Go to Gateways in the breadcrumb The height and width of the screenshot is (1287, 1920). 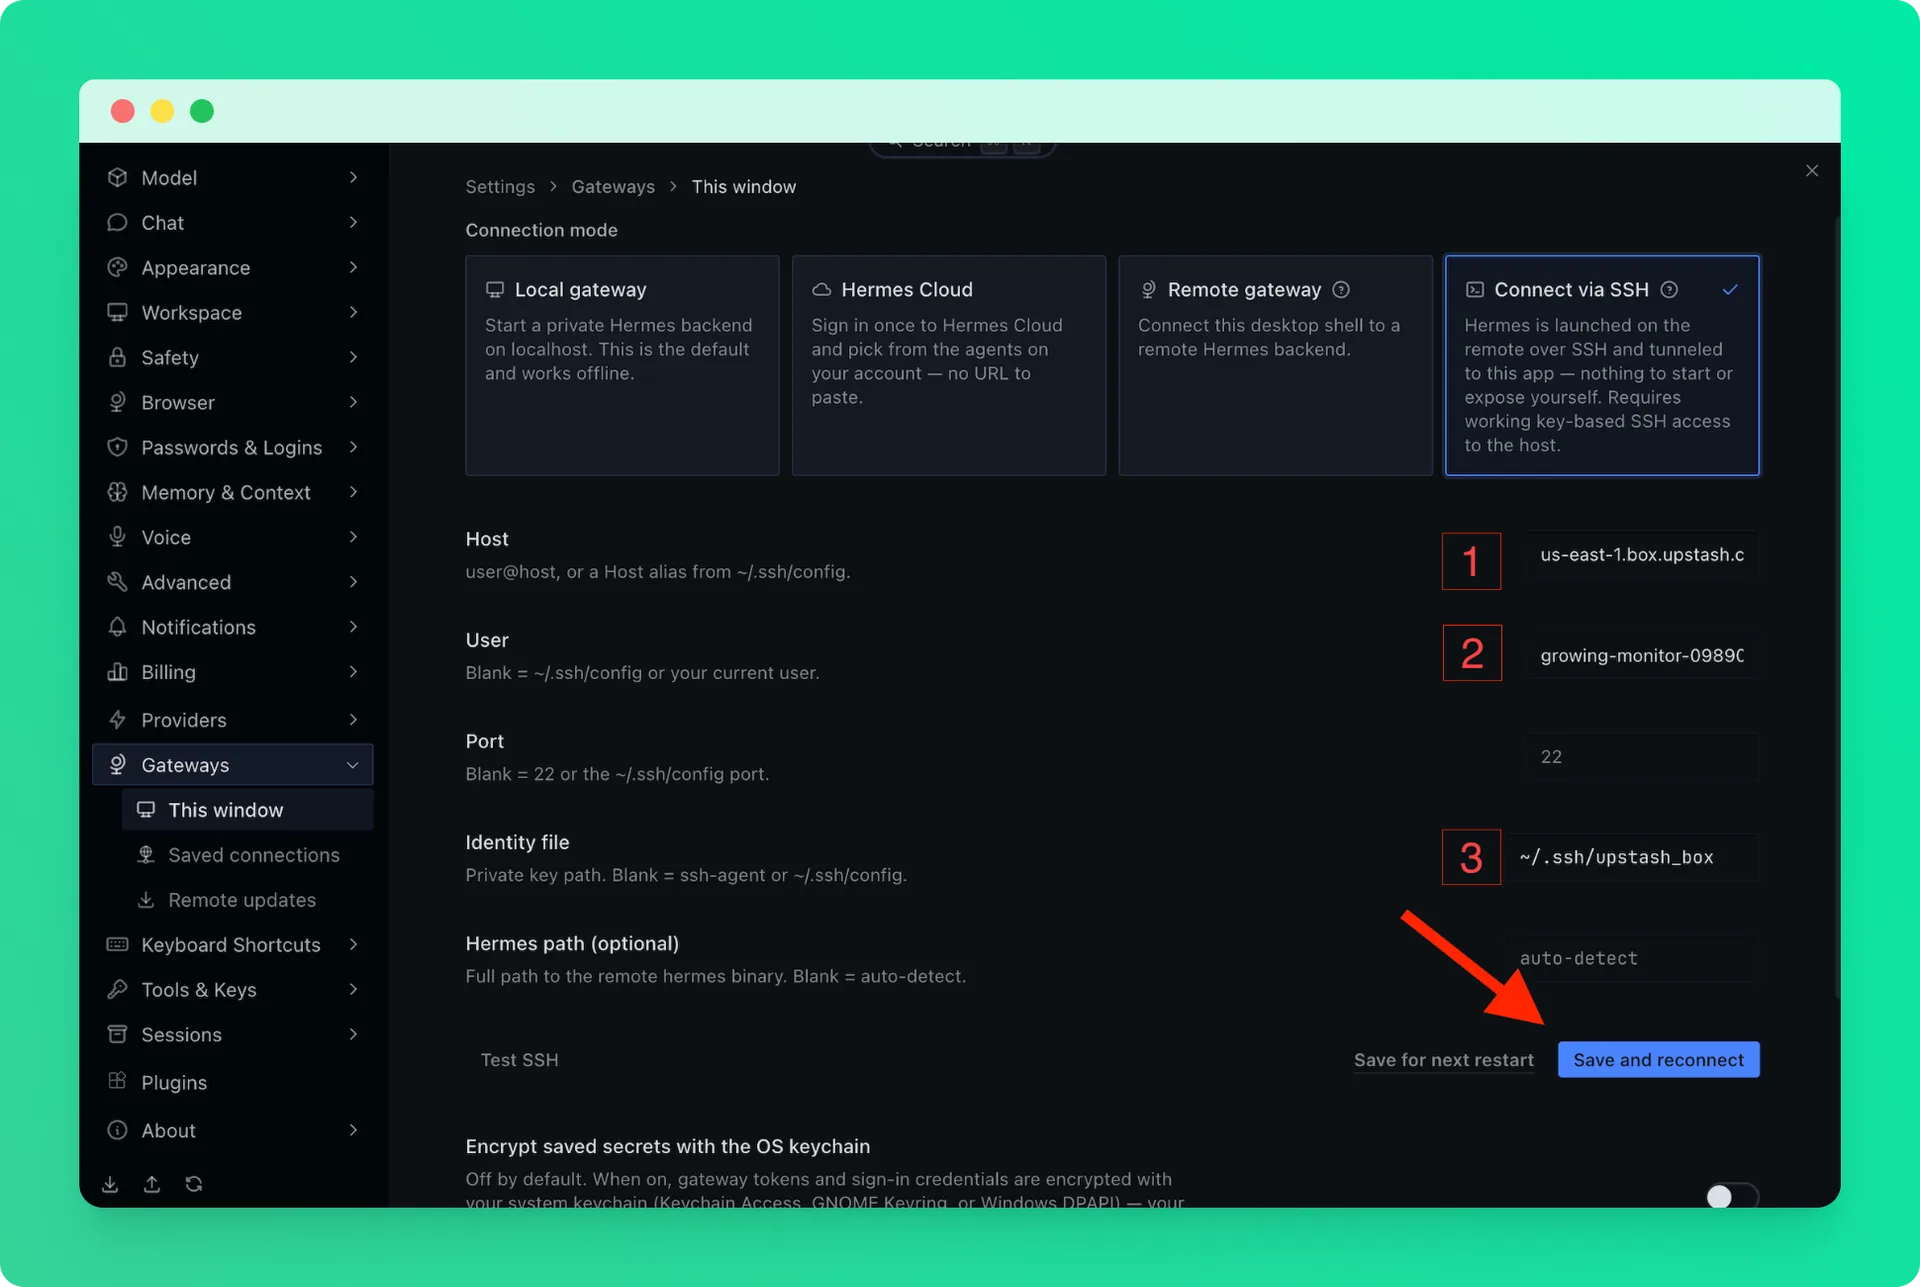coord(613,187)
